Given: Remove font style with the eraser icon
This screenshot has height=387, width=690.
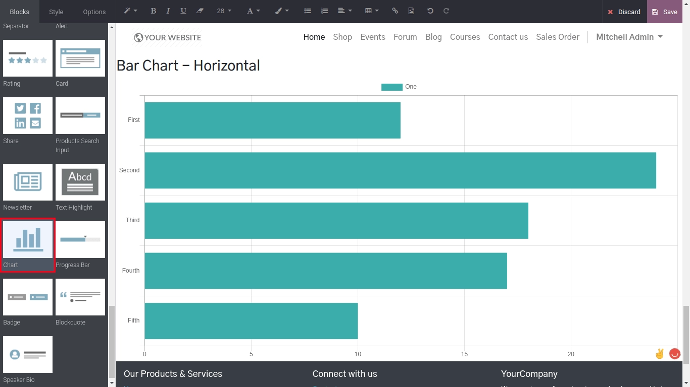Looking at the screenshot, I should click(200, 11).
